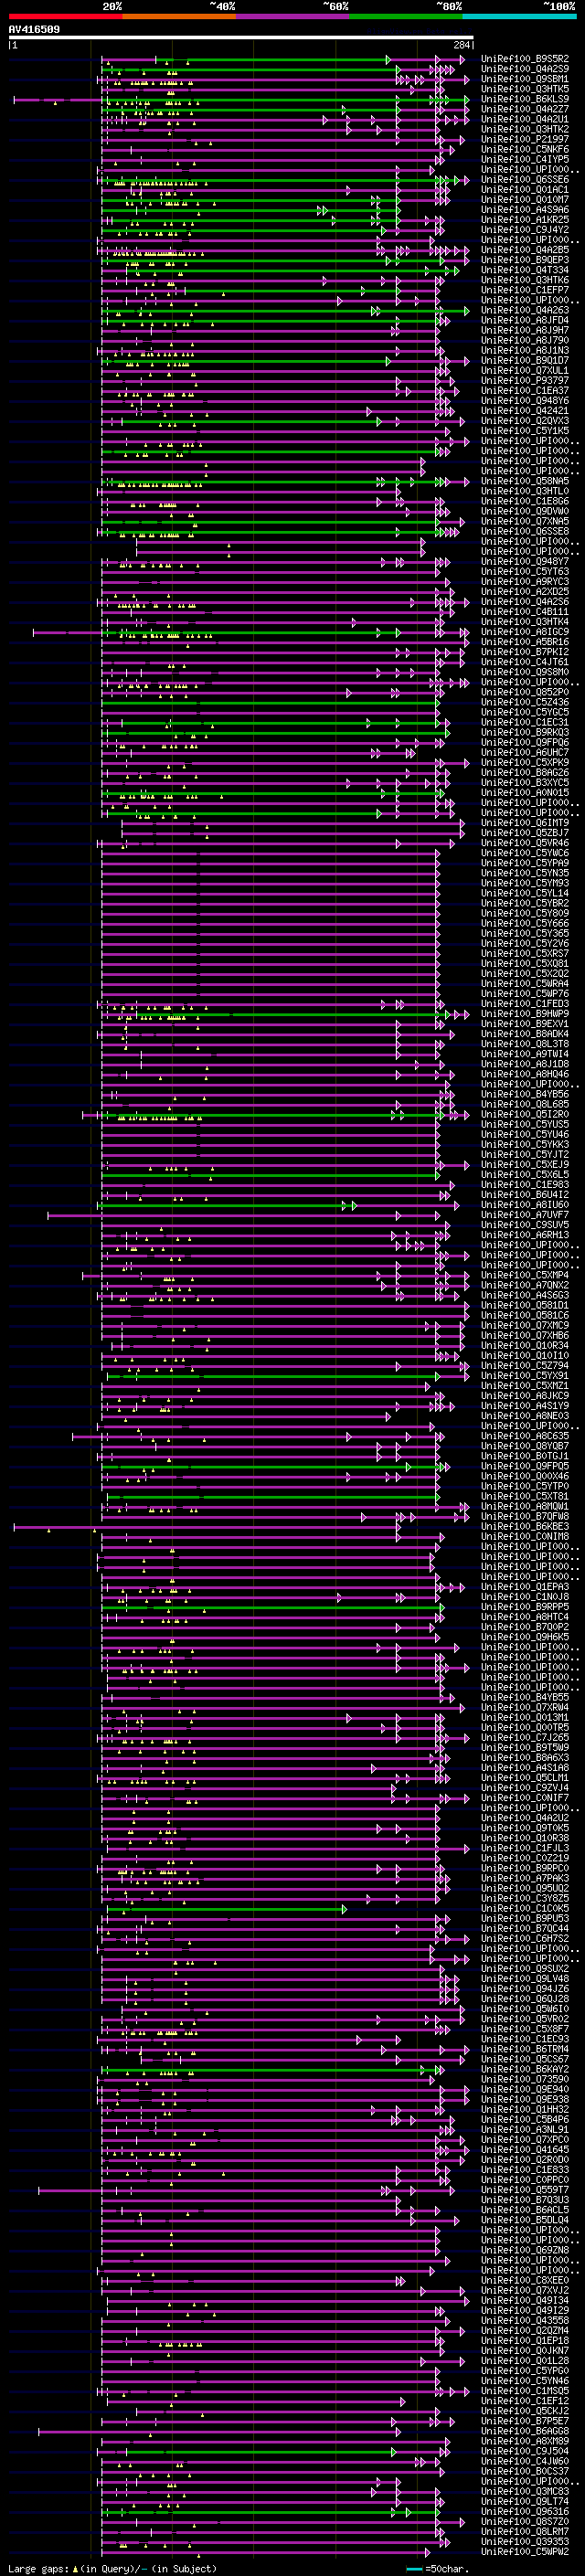Select the UniRef100_A4S9A6 label
The width and height of the screenshot is (585, 2576).
[524, 210]
